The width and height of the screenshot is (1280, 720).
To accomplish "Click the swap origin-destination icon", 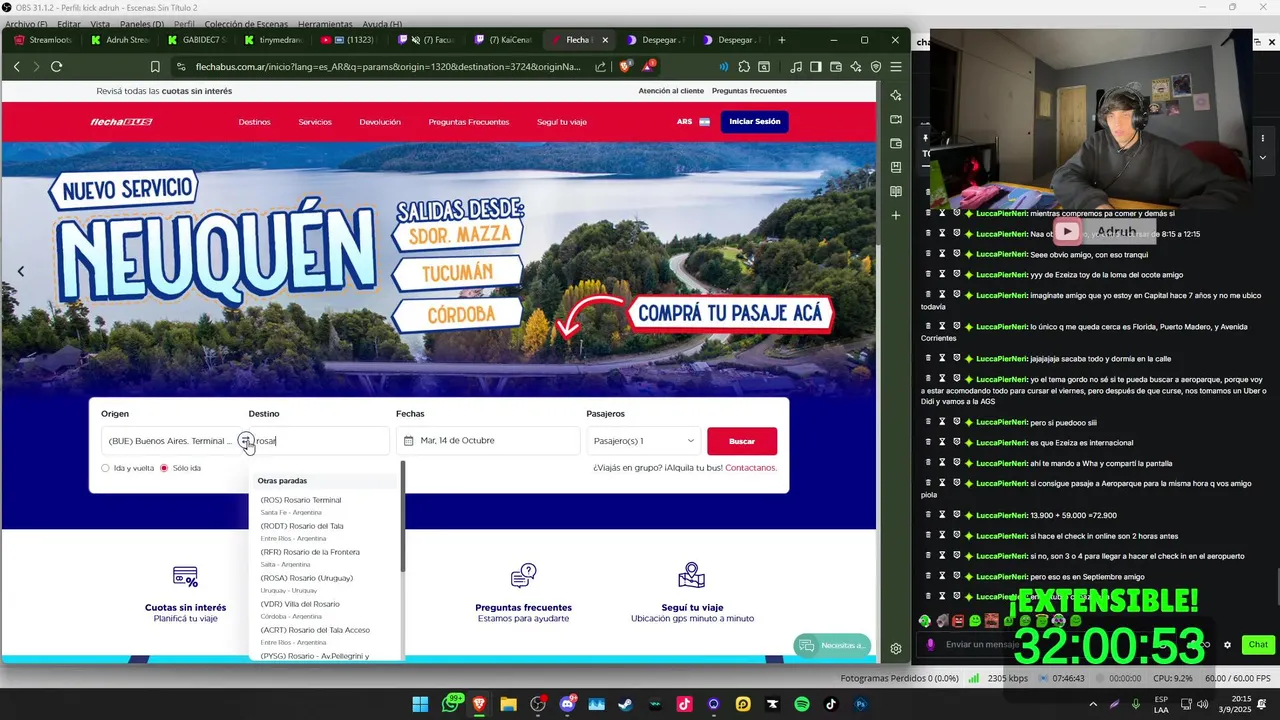I will (245, 441).
